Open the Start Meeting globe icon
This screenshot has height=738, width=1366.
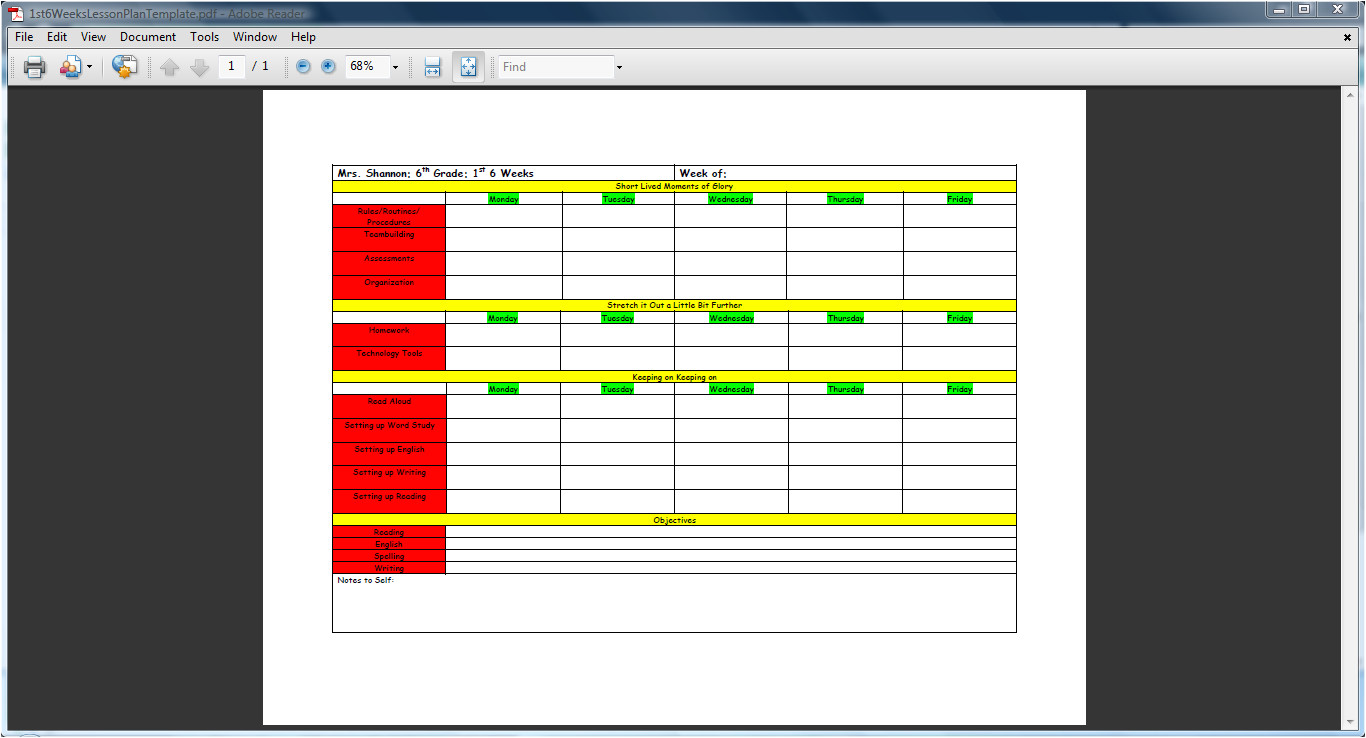coord(124,67)
